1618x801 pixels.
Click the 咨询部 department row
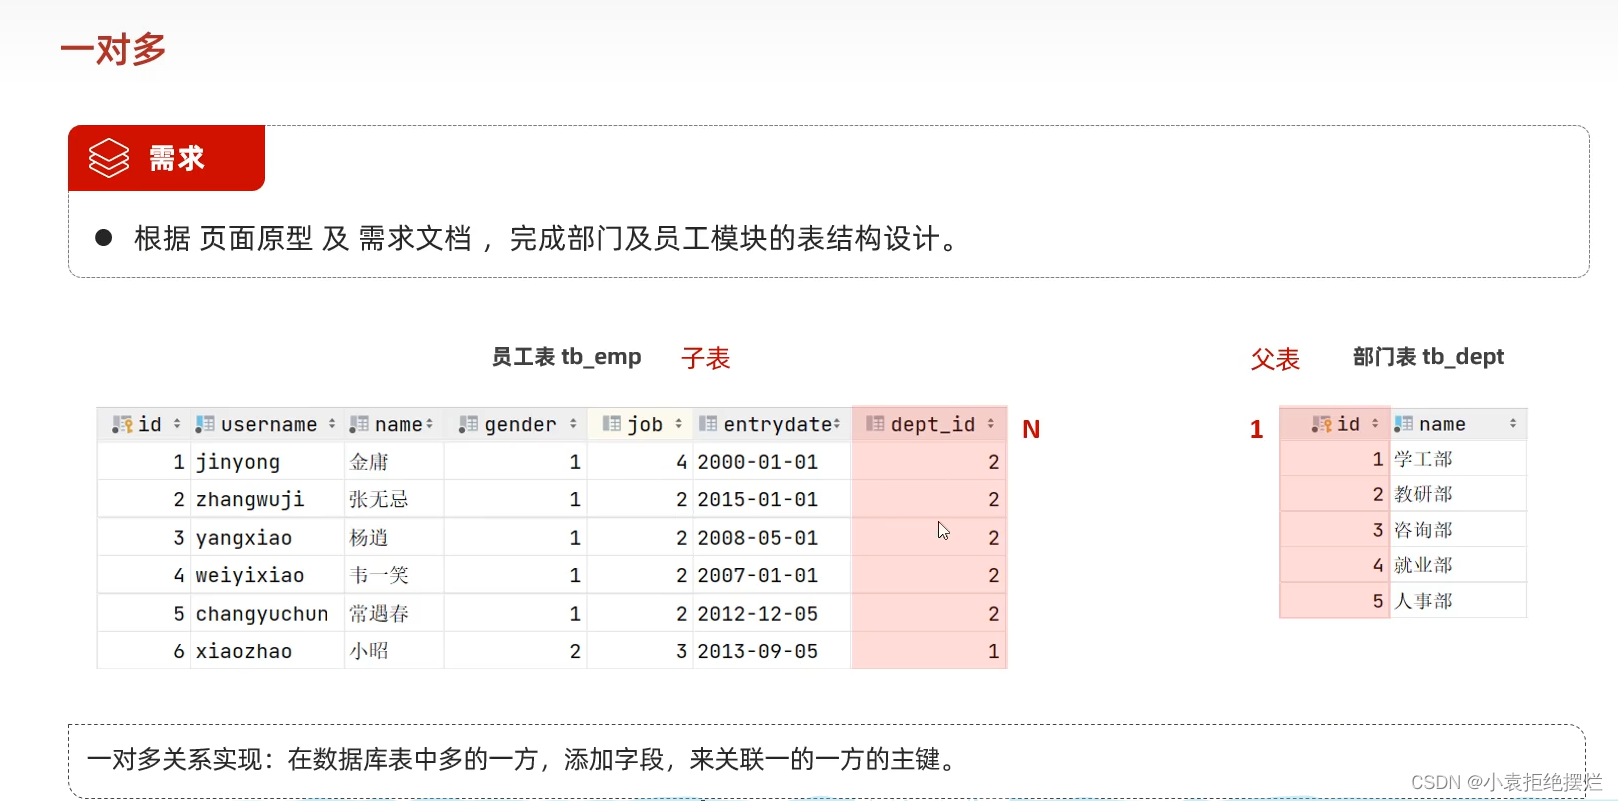click(x=1403, y=530)
